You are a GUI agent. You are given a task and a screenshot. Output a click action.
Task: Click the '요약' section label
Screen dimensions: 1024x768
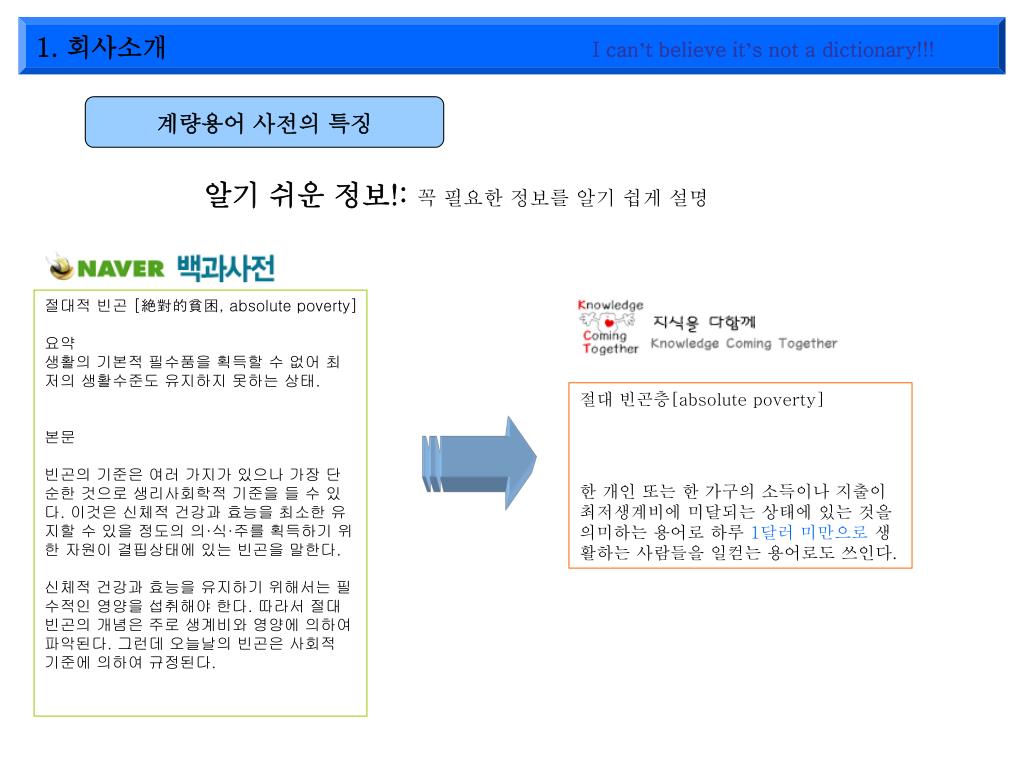click(59, 343)
